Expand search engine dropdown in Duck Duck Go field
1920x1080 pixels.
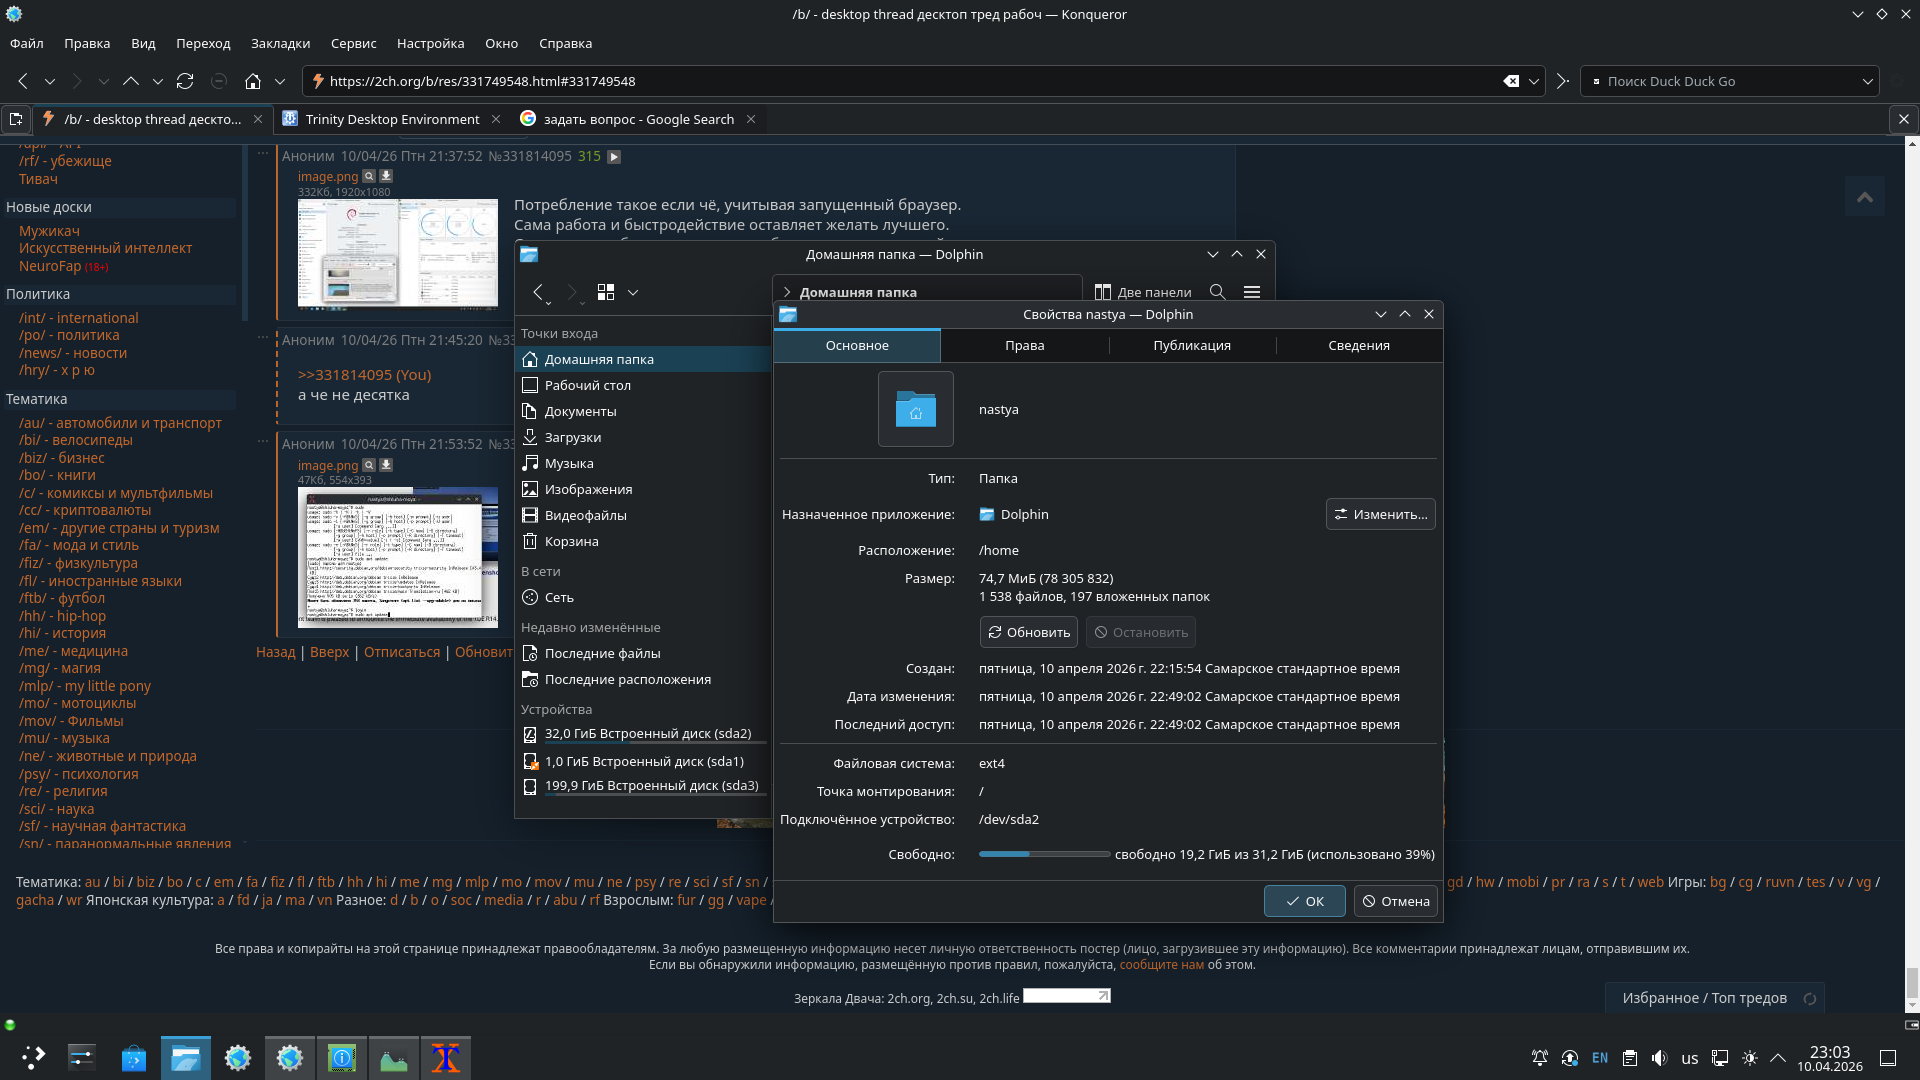coord(1867,81)
